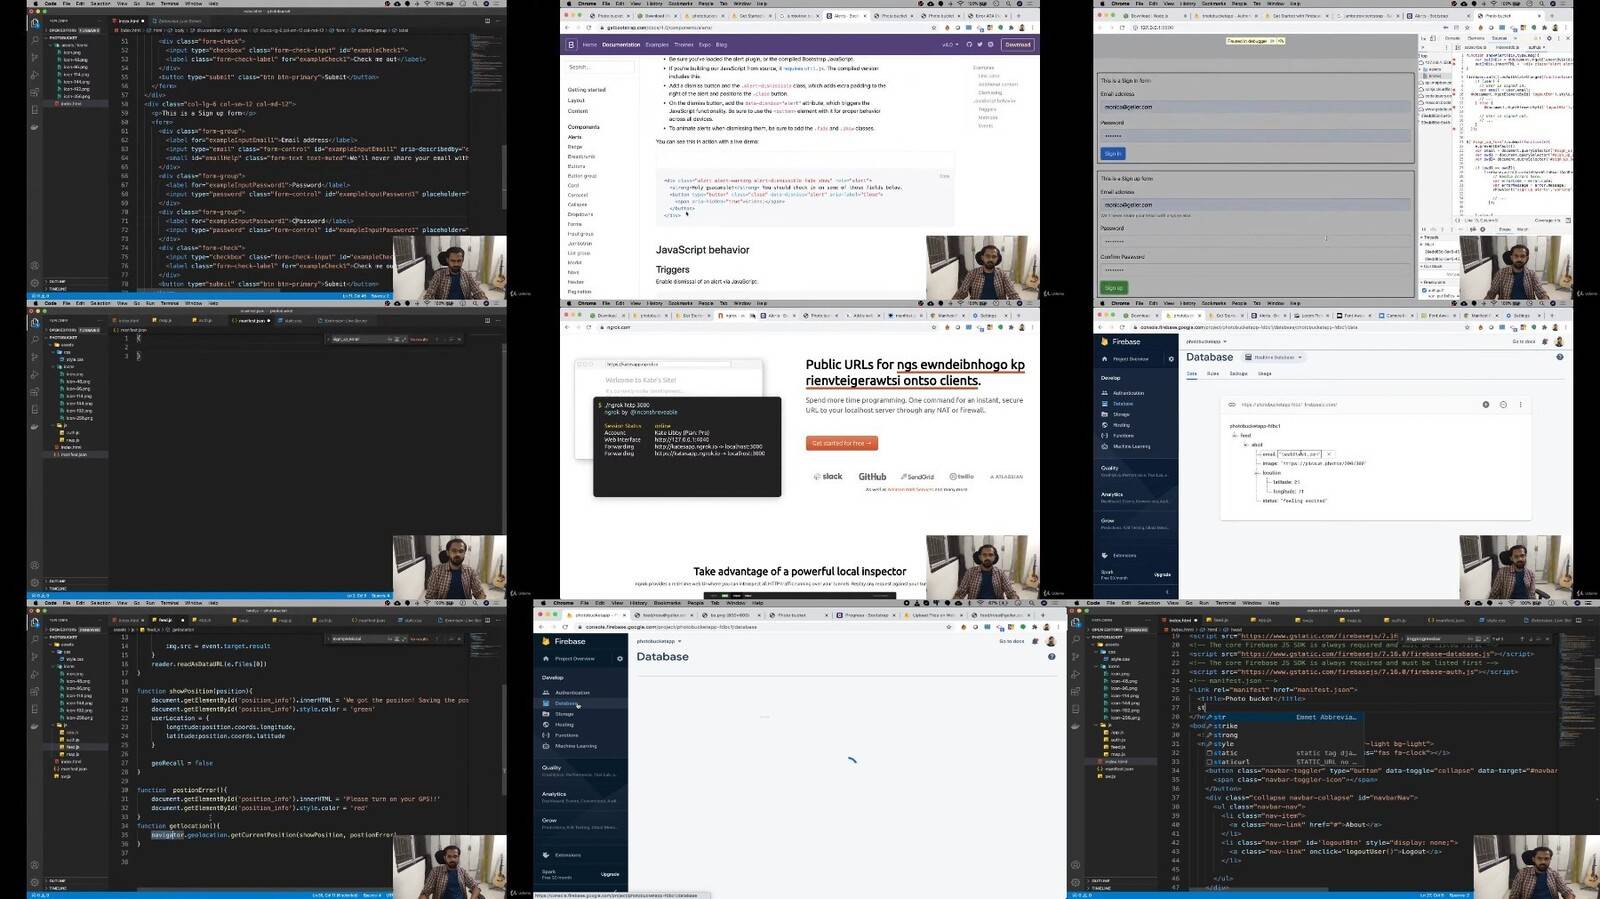
Task: Select the Data tab in Firebase Database
Action: pos(1192,374)
